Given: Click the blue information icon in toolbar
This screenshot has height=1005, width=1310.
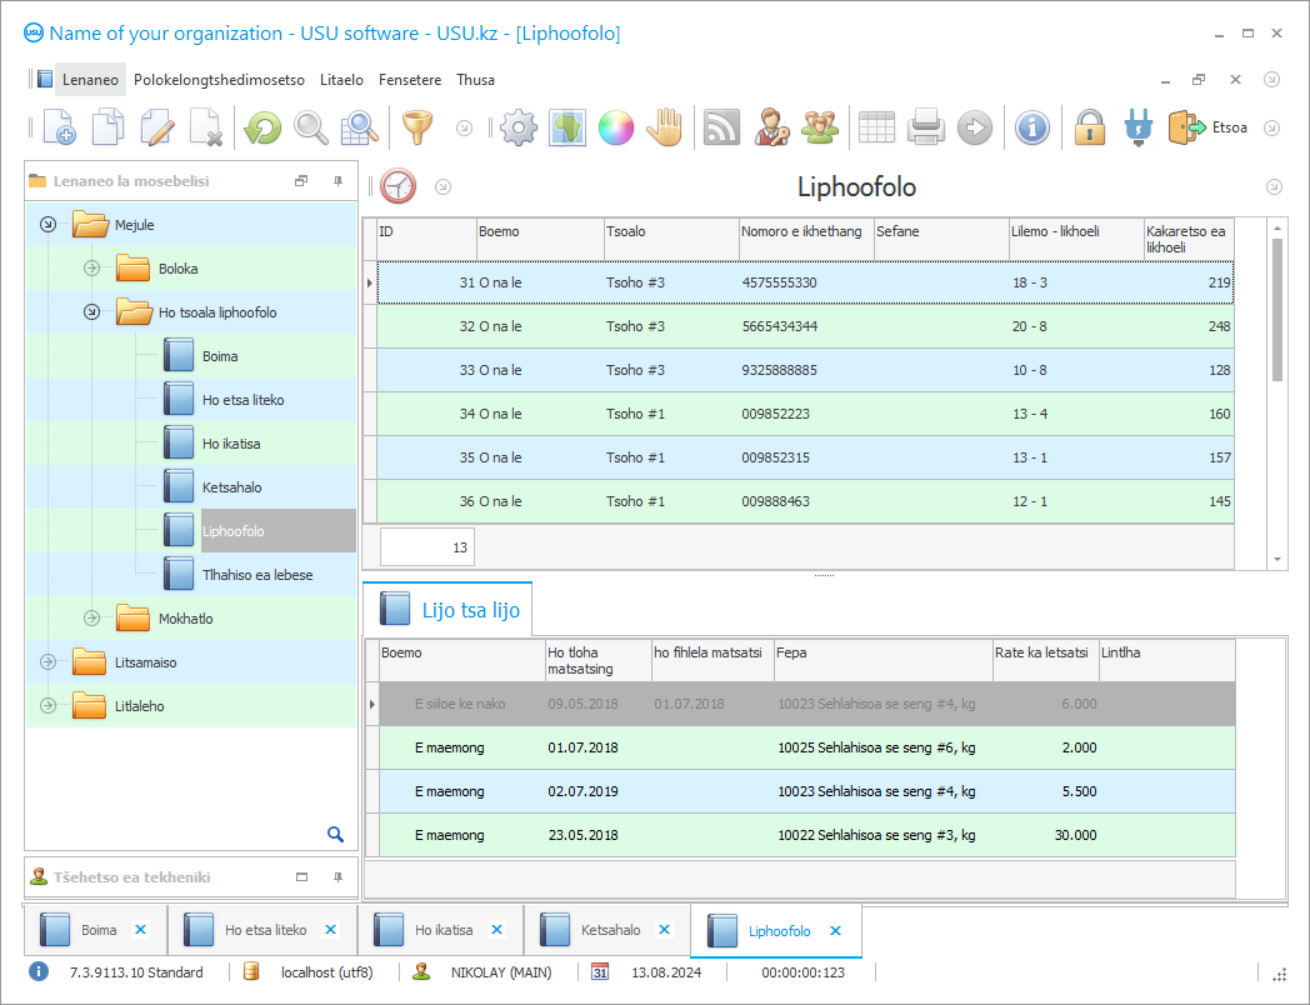Looking at the screenshot, I should pyautogui.click(x=1032, y=128).
